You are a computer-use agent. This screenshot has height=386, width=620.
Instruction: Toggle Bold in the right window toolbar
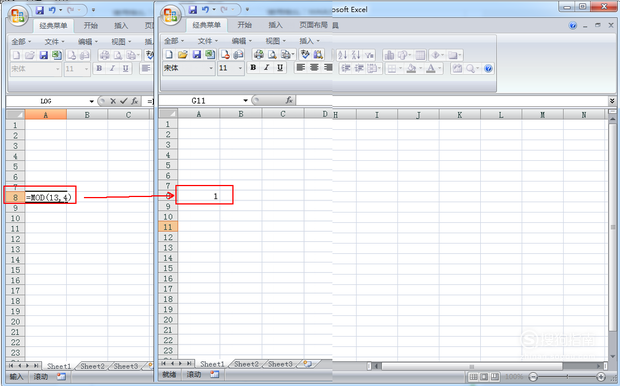[253, 68]
